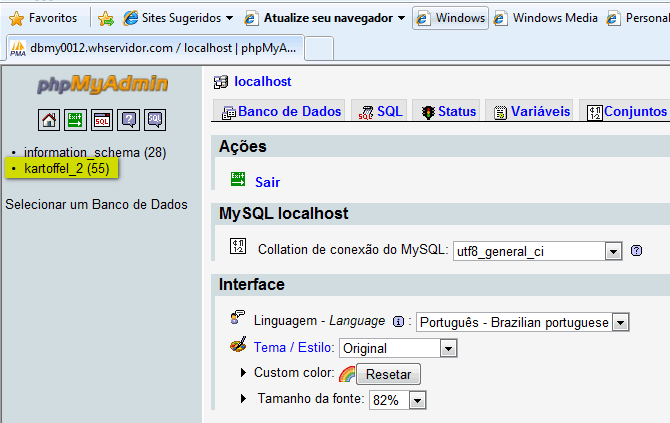The image size is (670, 423).
Task: Open the phpMyAdmin documentation question mark icon
Action: pos(129,120)
